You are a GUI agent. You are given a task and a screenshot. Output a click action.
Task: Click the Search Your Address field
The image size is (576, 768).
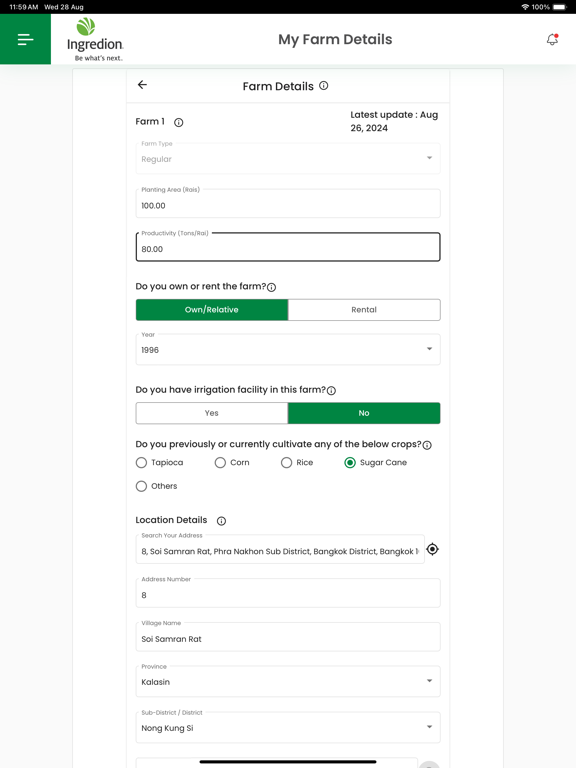280,549
